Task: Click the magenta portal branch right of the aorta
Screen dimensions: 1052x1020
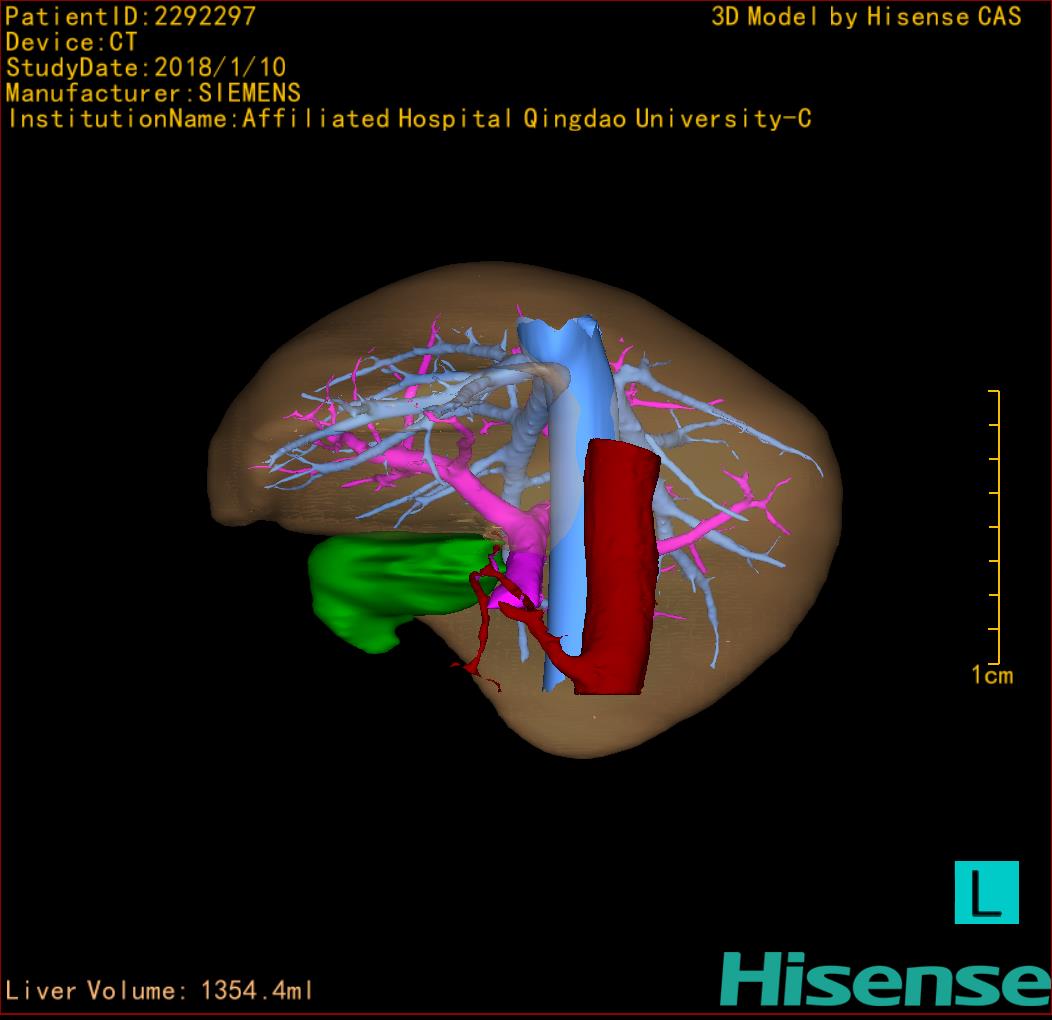Action: tap(700, 528)
